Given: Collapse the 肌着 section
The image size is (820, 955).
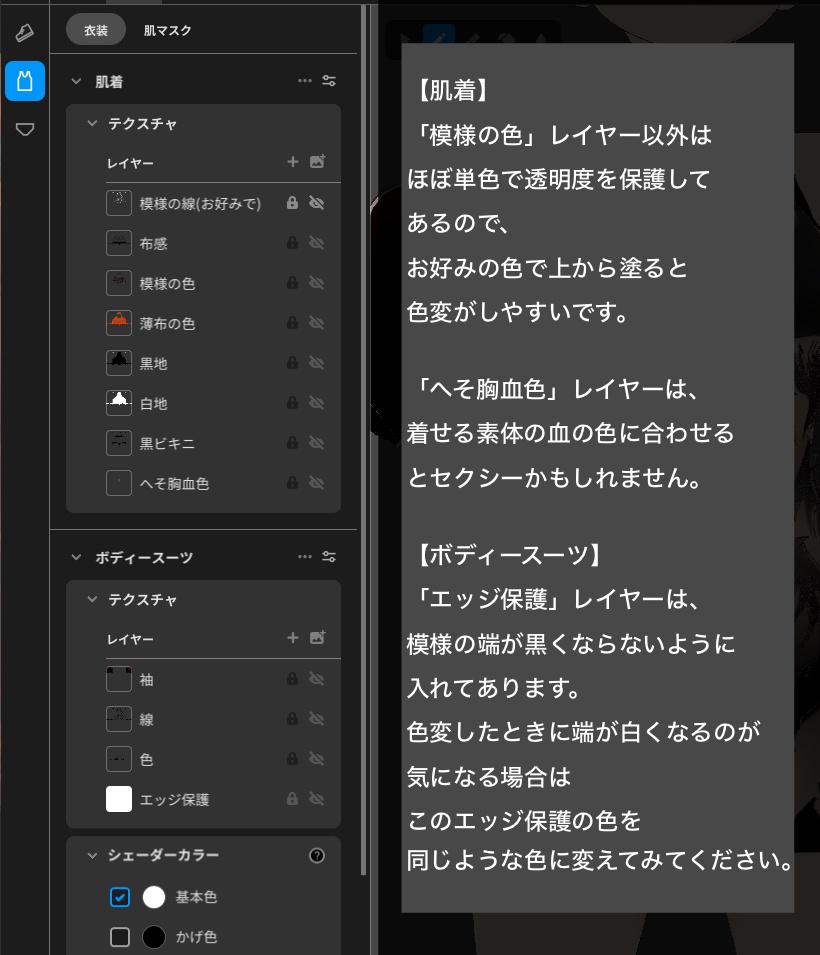Looking at the screenshot, I should [75, 81].
